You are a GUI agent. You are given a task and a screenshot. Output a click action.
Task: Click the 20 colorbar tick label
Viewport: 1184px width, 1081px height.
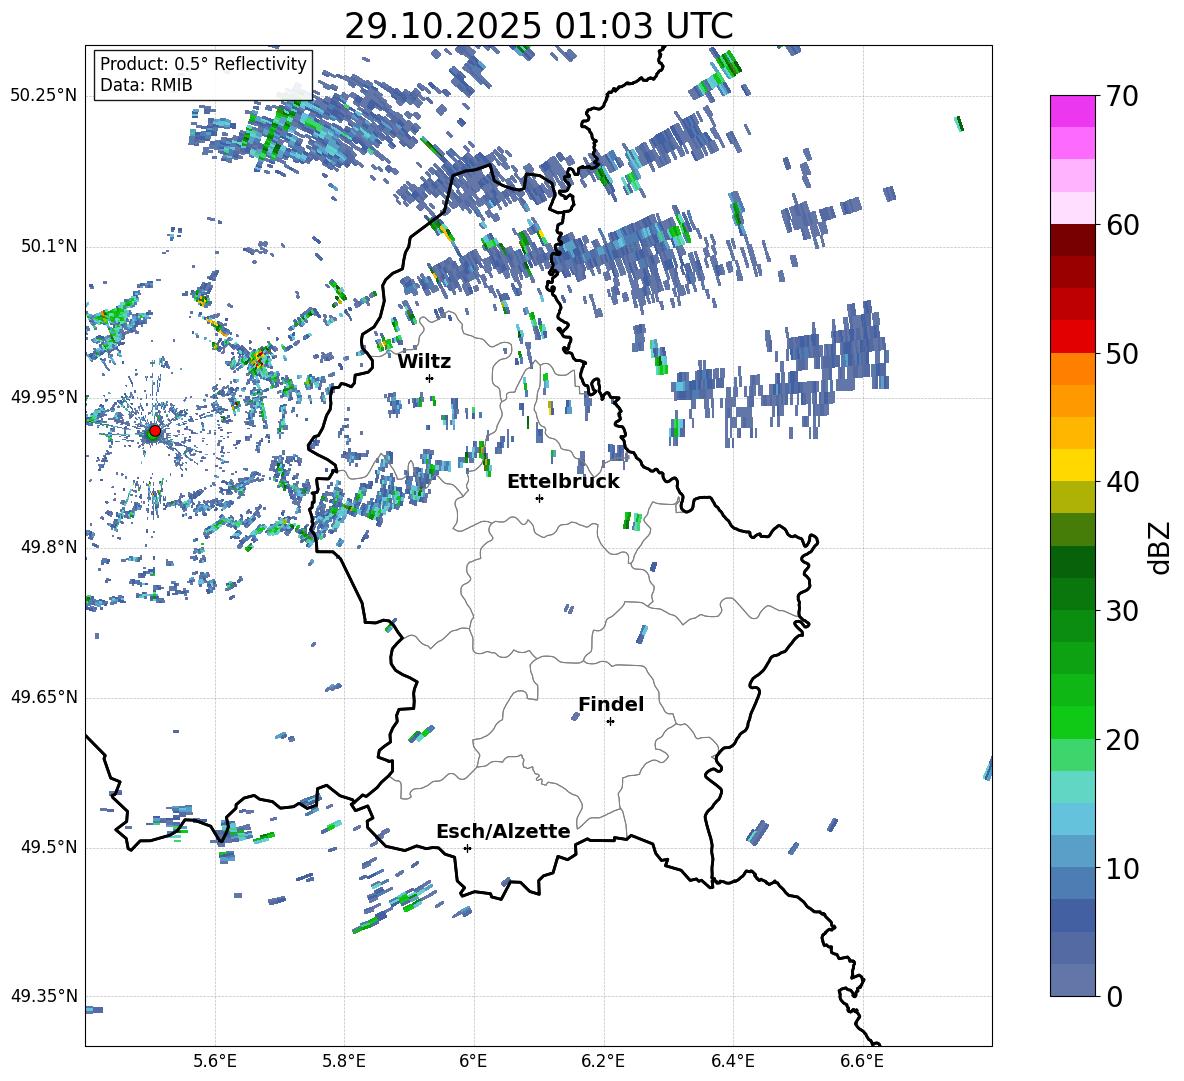coord(1121,739)
